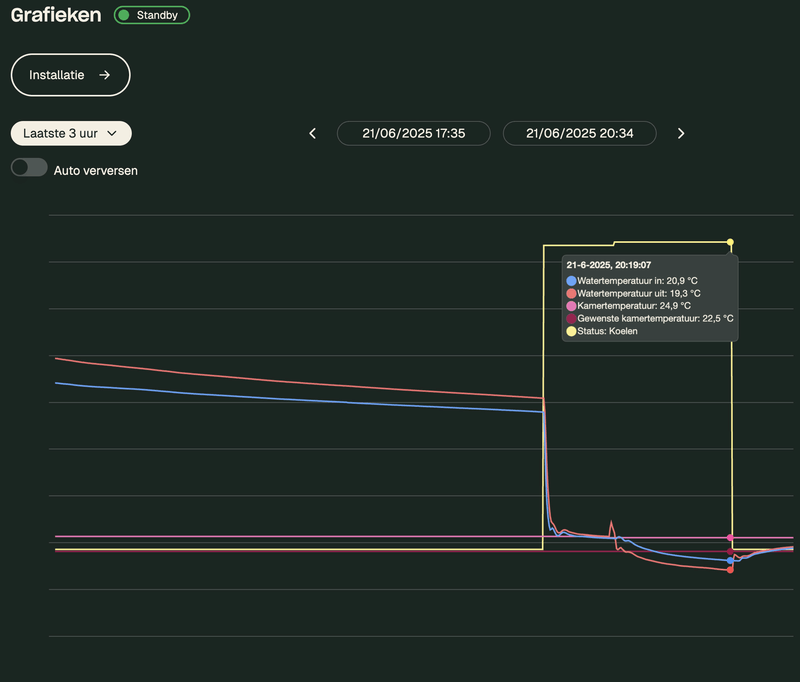Select the red water-out data point marker
This screenshot has width=800, height=682.
(x=730, y=570)
